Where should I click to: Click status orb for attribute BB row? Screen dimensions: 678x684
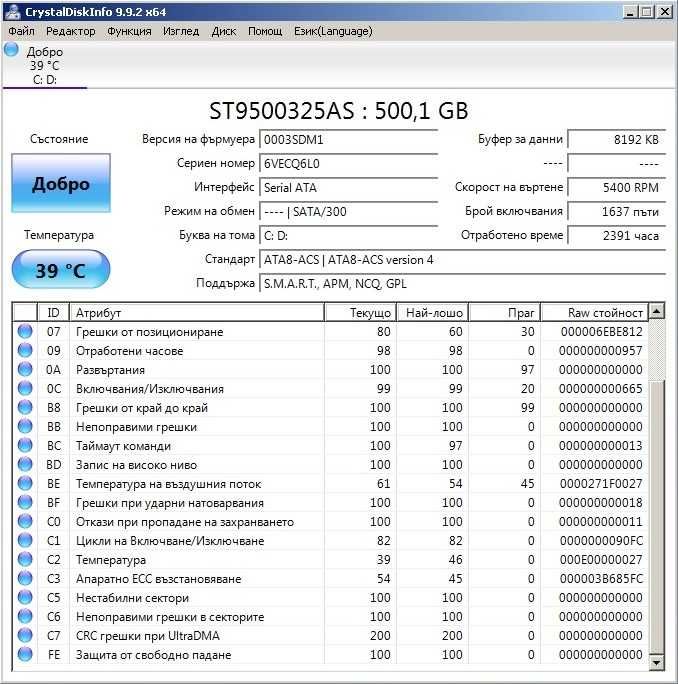(25, 426)
